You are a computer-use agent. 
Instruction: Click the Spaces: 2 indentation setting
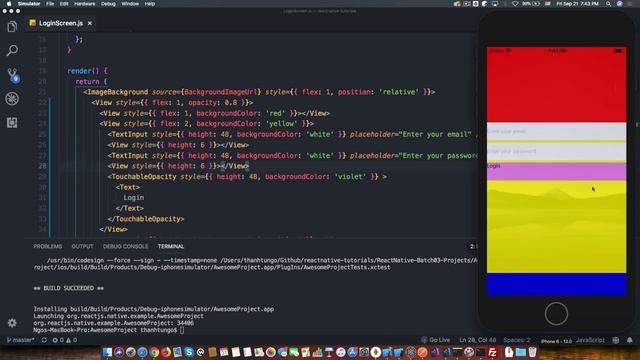(517, 340)
